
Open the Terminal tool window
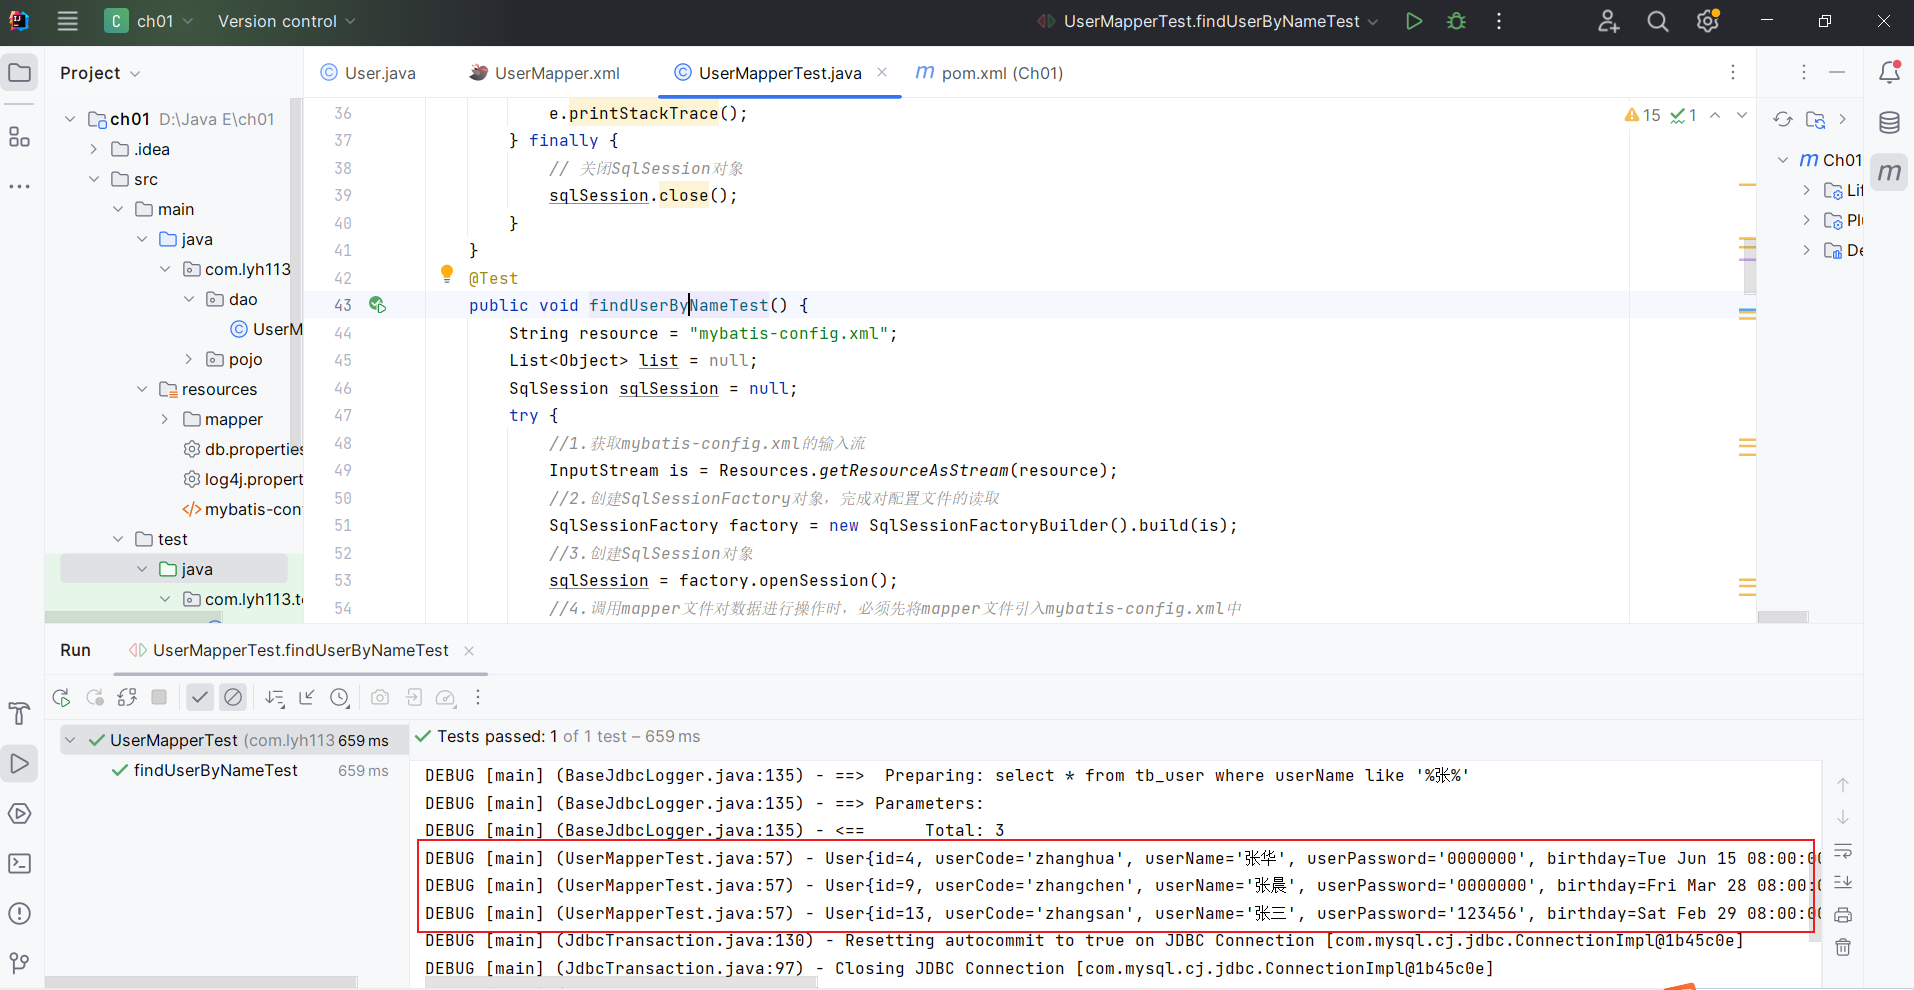(19, 863)
